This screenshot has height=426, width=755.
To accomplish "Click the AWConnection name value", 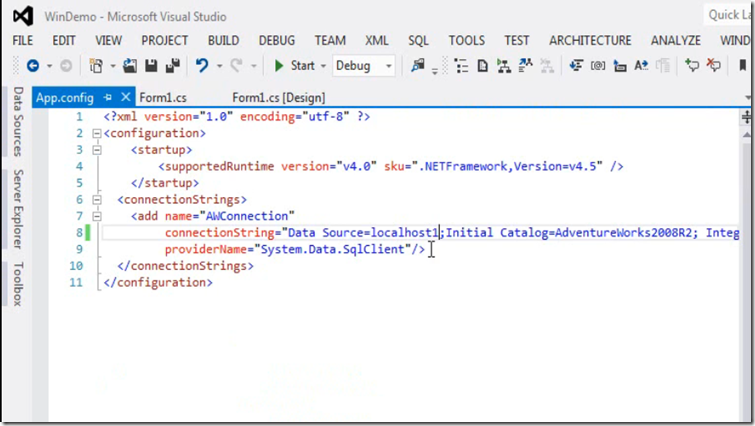I will tap(247, 216).
